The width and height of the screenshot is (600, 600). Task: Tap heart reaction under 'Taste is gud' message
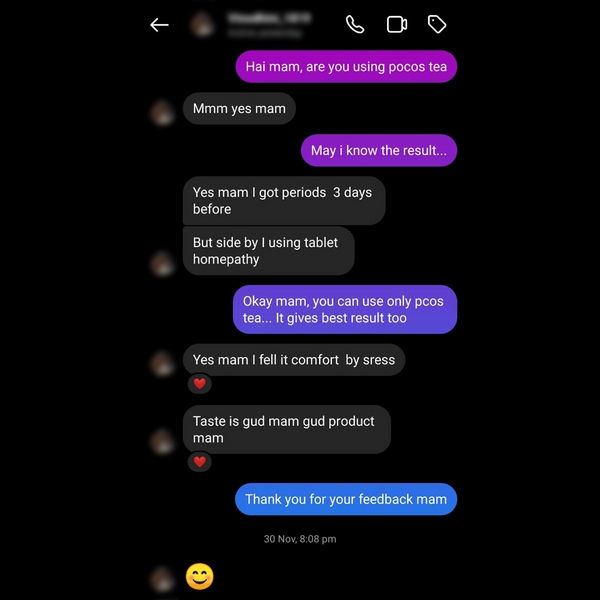199,462
